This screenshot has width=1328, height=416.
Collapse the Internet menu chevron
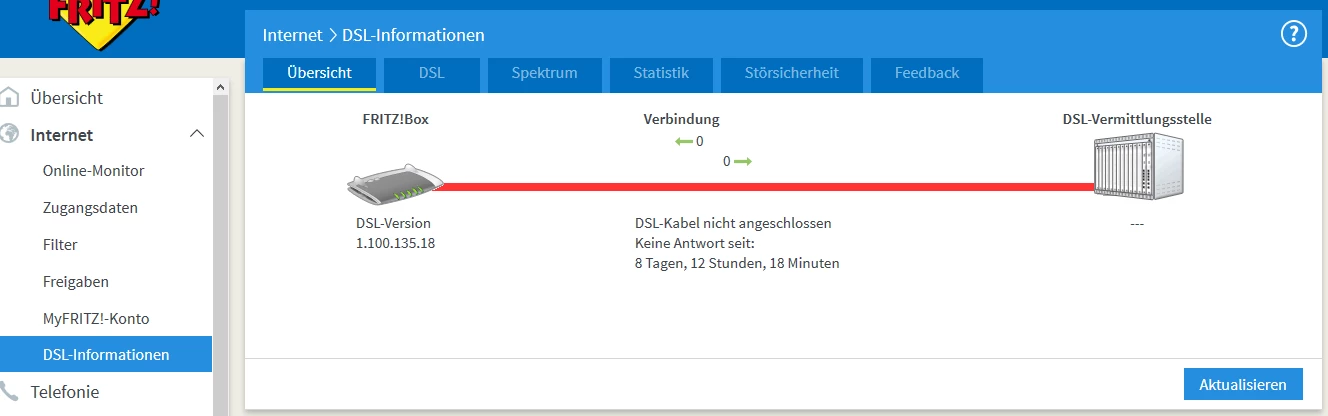click(197, 134)
